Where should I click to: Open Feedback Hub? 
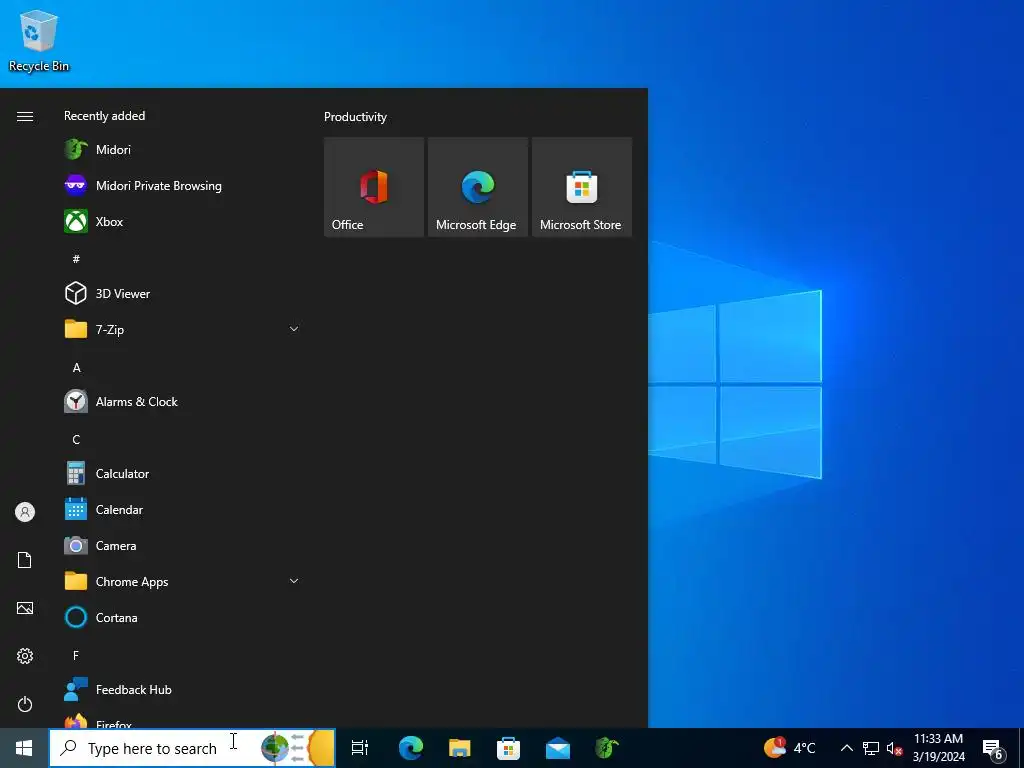pyautogui.click(x=182, y=690)
